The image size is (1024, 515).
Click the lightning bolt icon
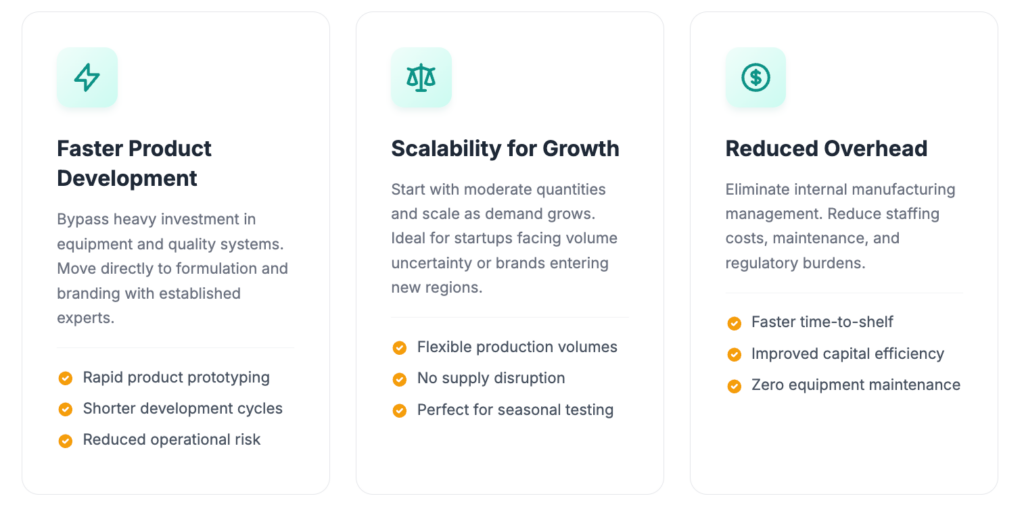tap(87, 78)
